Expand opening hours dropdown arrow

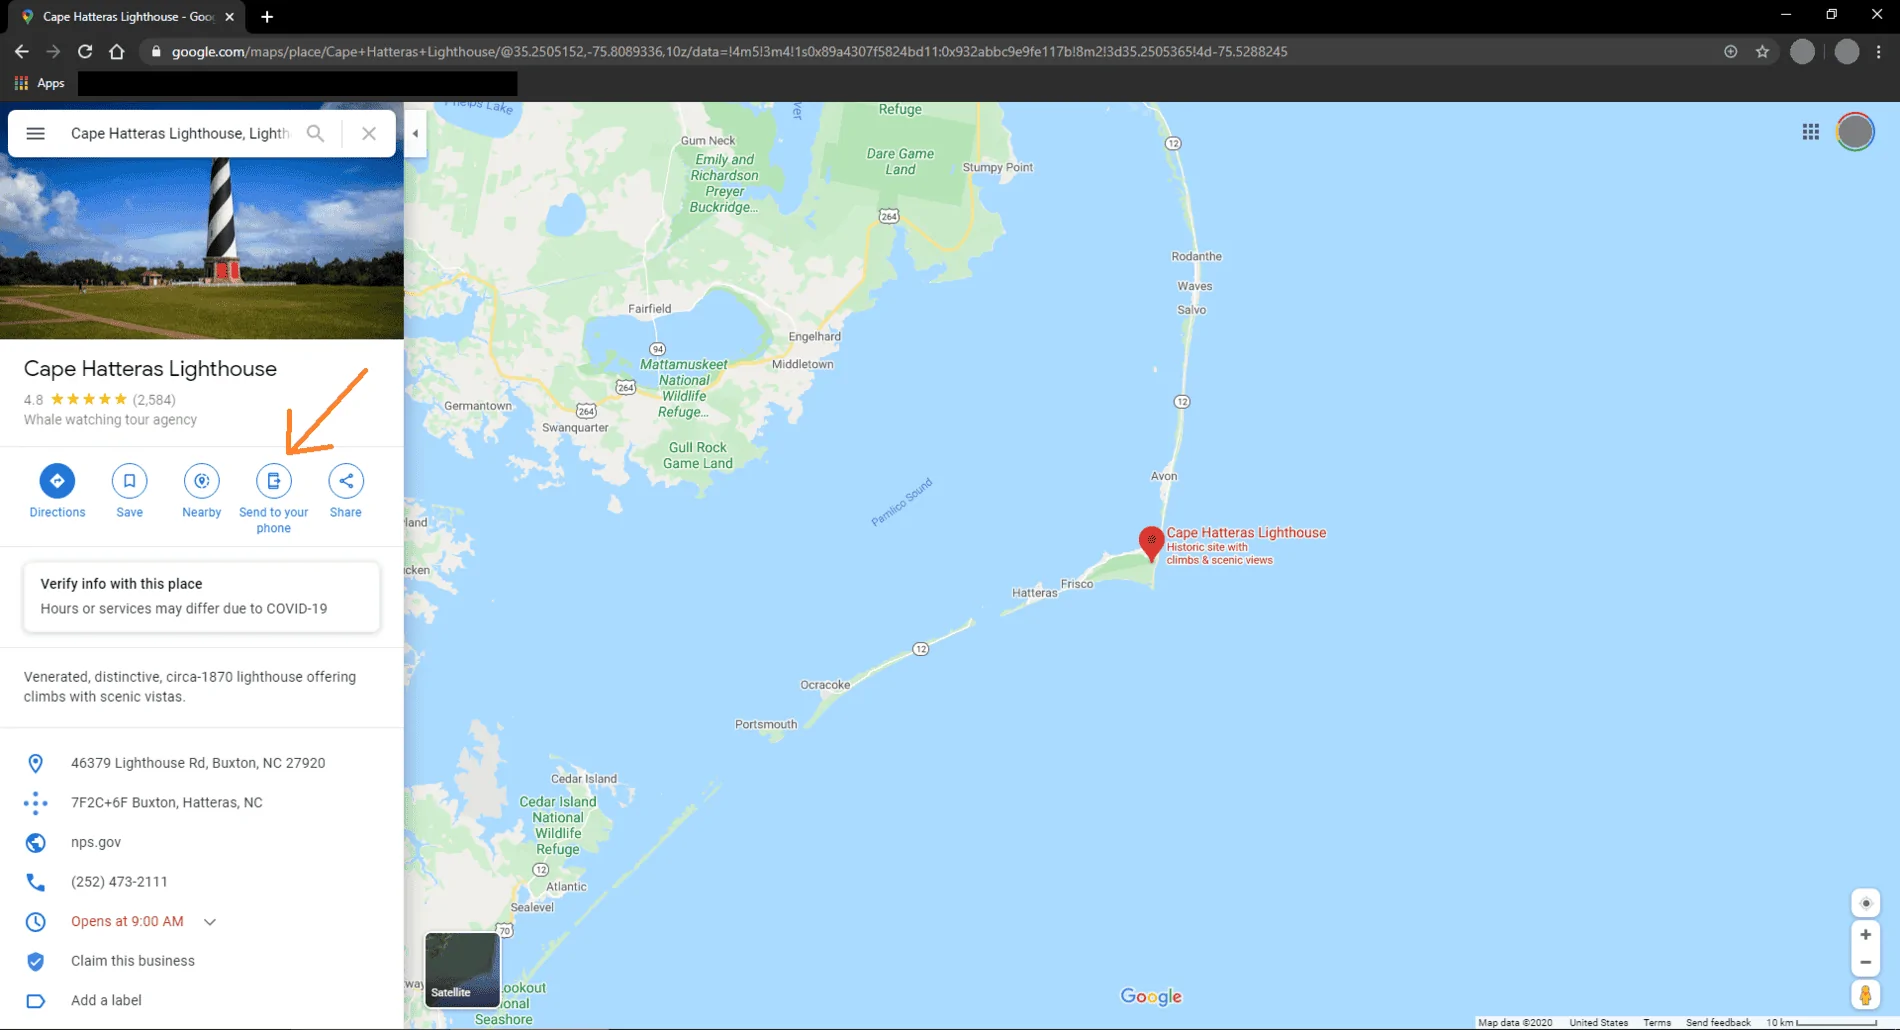tap(210, 922)
